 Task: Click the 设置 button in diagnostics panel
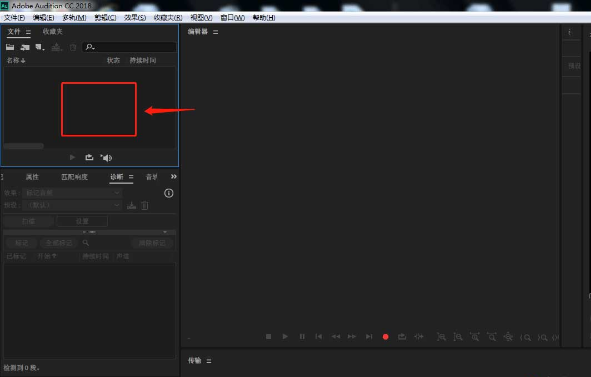(x=82, y=221)
